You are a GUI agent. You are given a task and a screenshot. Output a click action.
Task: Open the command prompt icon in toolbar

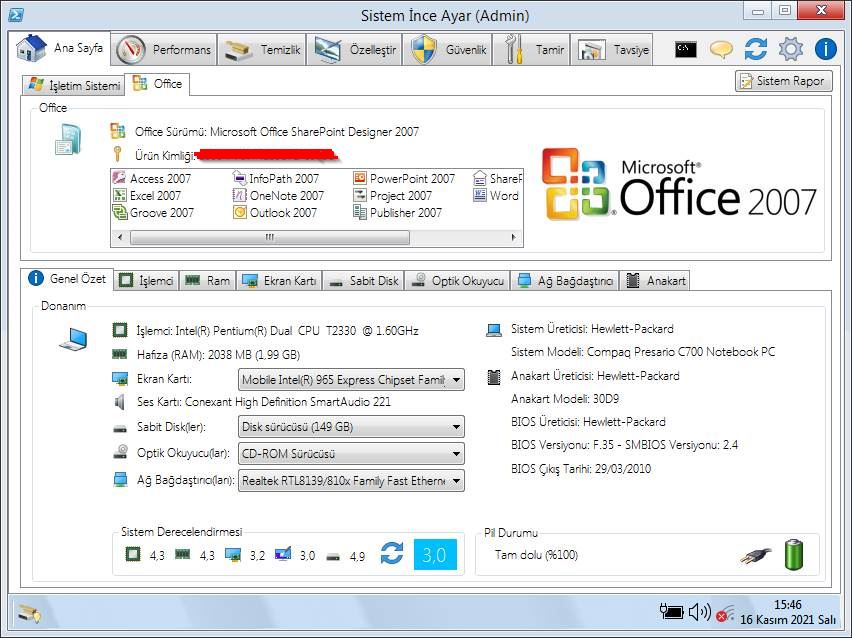pos(685,49)
